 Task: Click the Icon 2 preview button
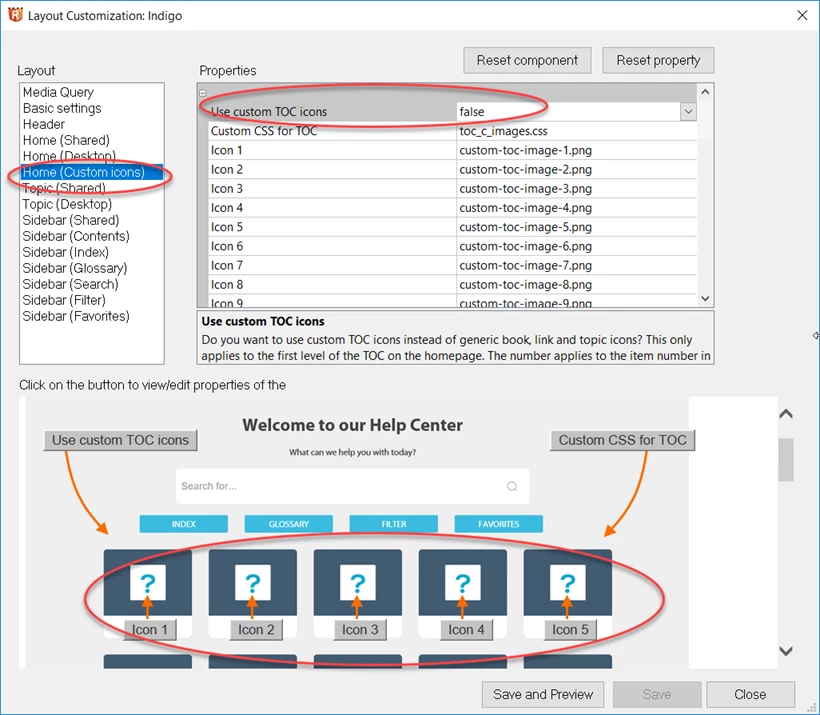(x=256, y=630)
